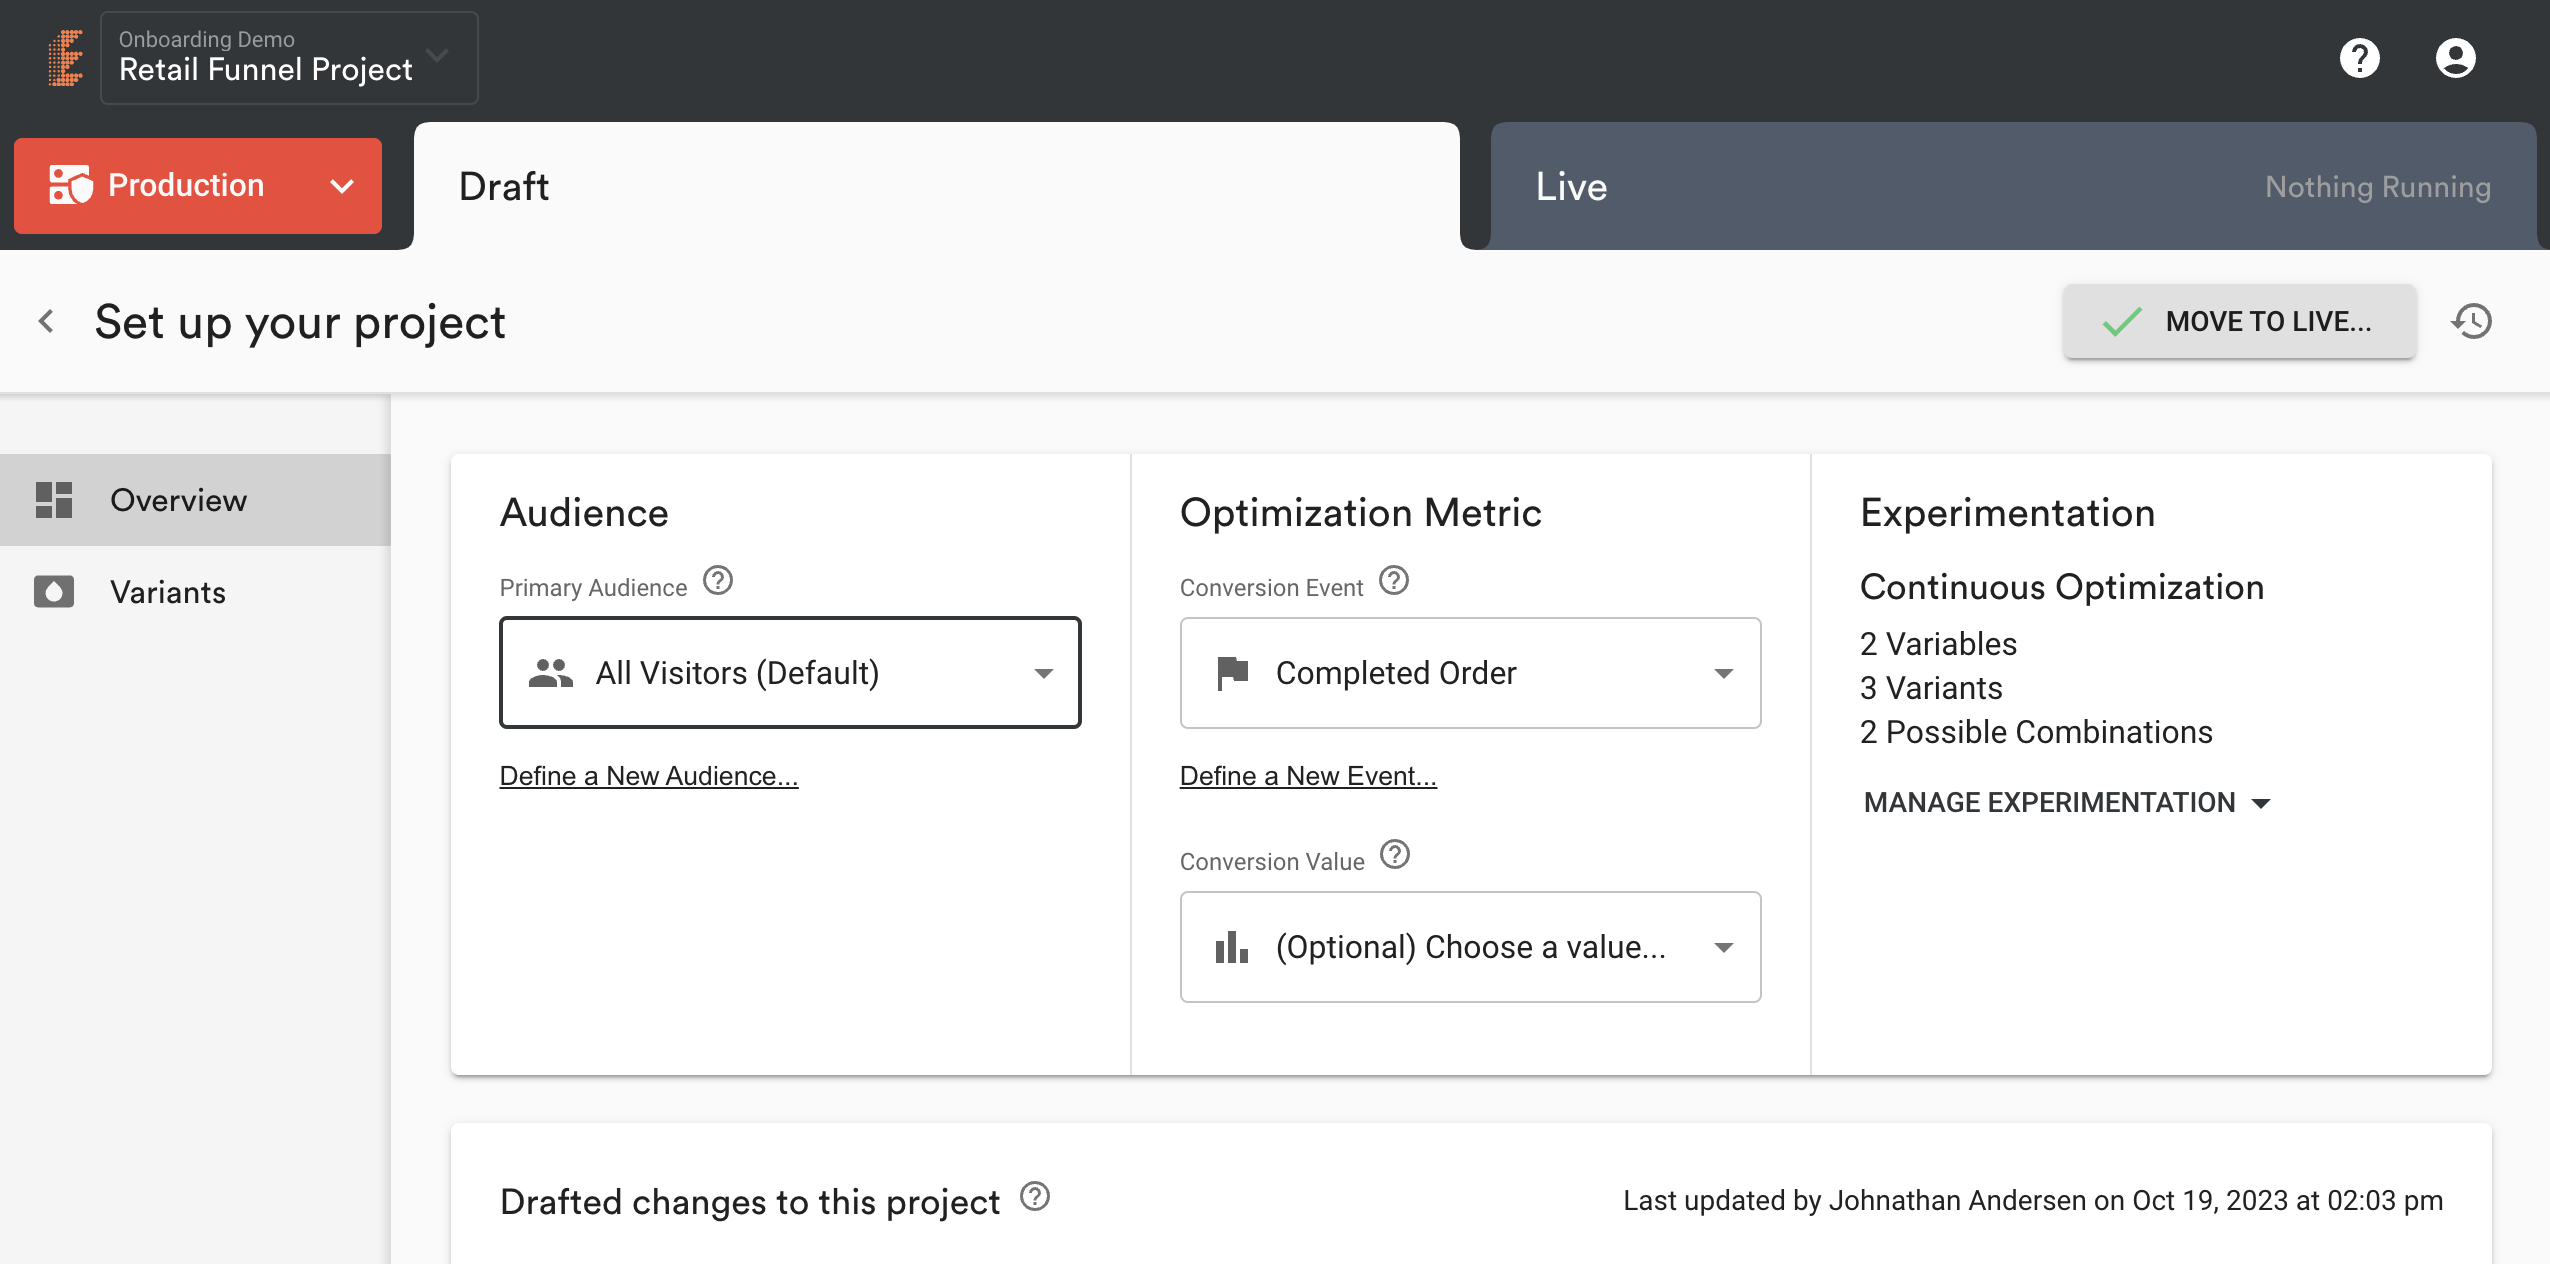Image resolution: width=2550 pixels, height=1264 pixels.
Task: Open the Completed Order event dropdown
Action: coord(1470,673)
